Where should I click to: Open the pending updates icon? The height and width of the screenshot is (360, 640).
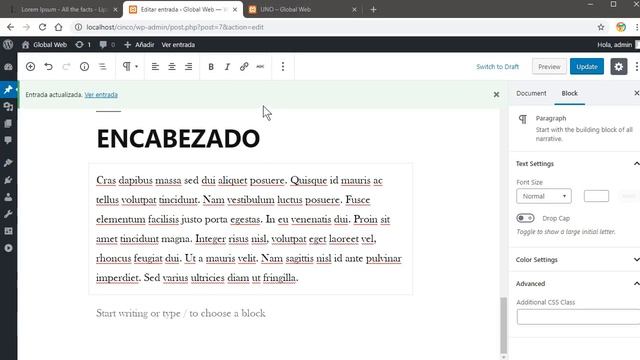83,44
